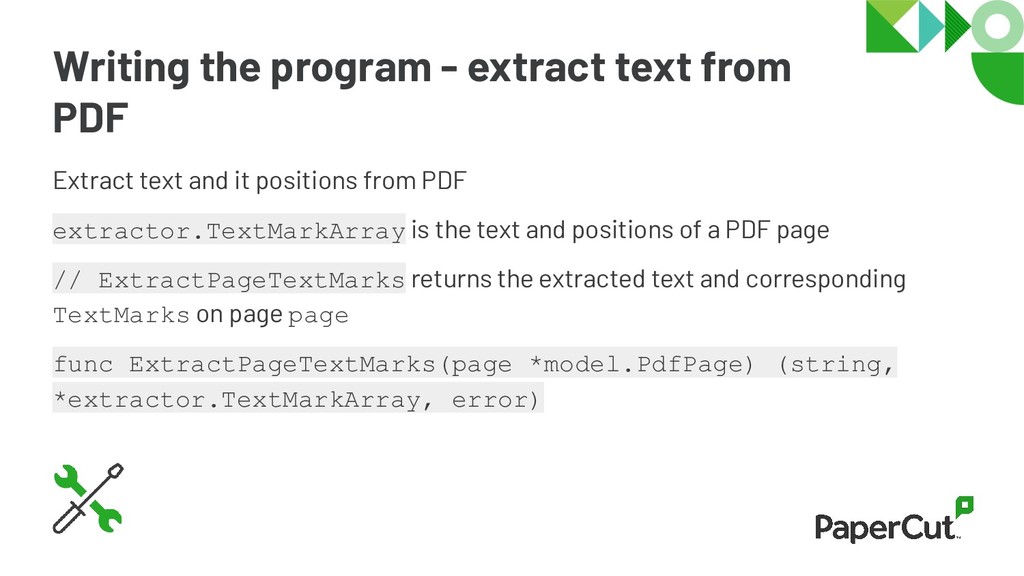The width and height of the screenshot is (1024, 576).
Task: Click the func ExtractPageTextMarks signature line
Action: [x=475, y=362]
